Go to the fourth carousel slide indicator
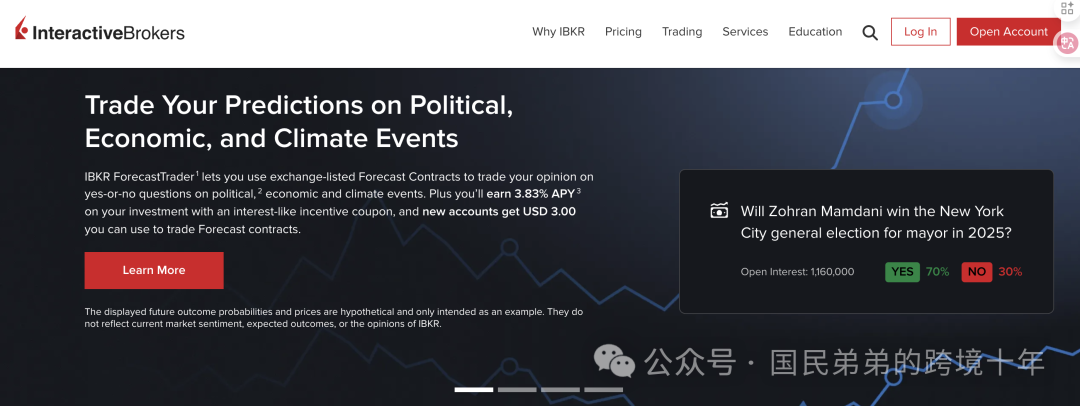This screenshot has width=1080, height=406. [603, 390]
